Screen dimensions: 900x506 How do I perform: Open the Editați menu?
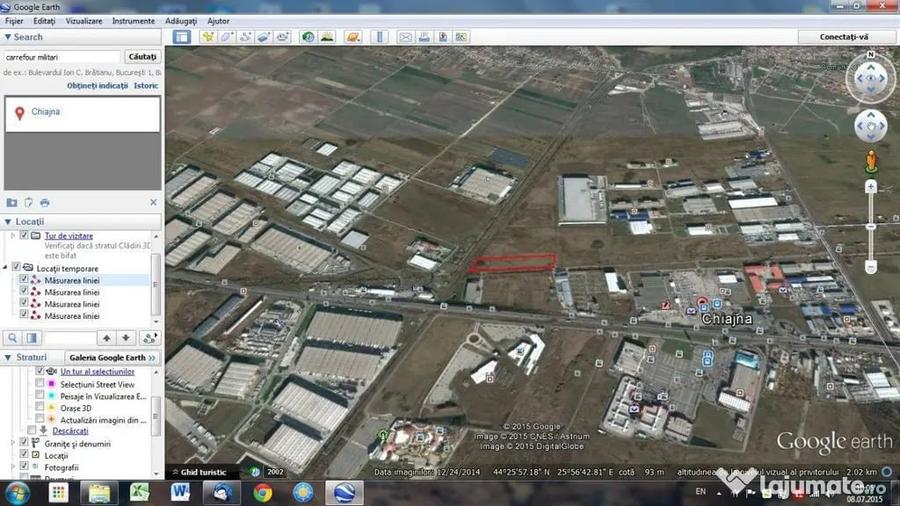pos(44,21)
